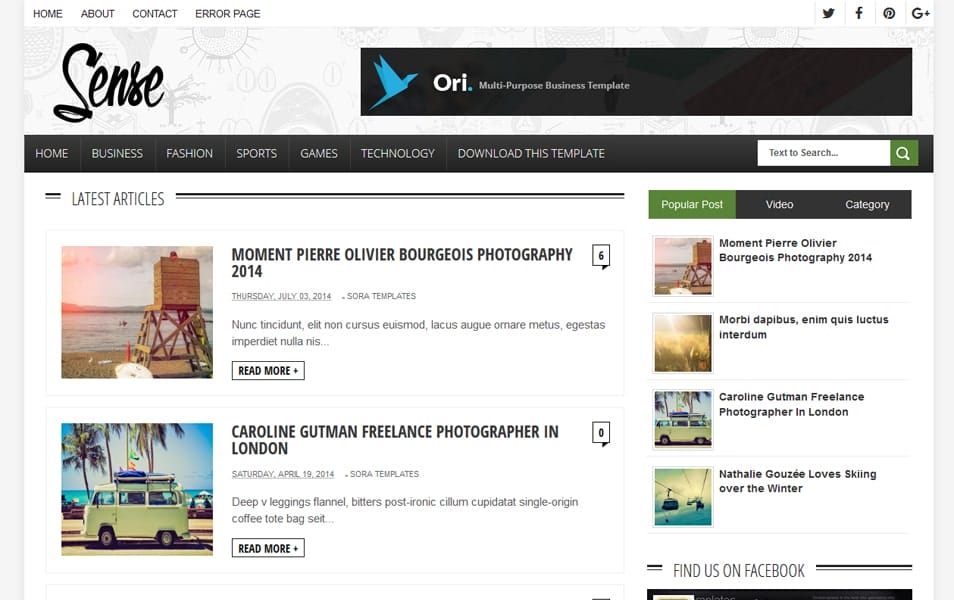Open the Google+ icon at top right
The height and width of the screenshot is (600, 954).
(918, 13)
